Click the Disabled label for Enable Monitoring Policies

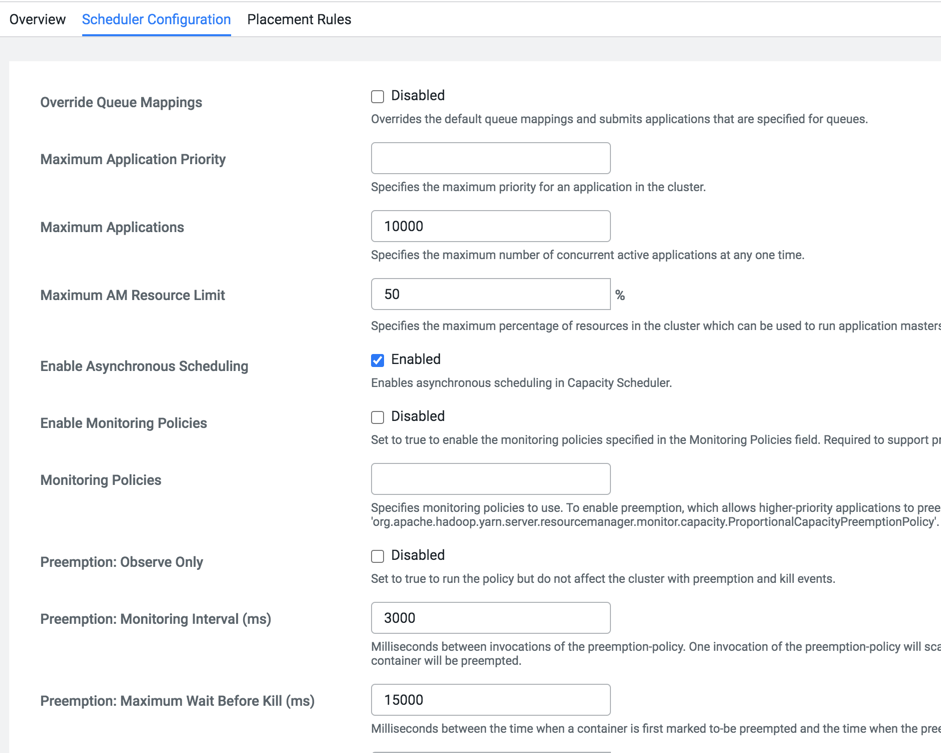click(x=418, y=416)
